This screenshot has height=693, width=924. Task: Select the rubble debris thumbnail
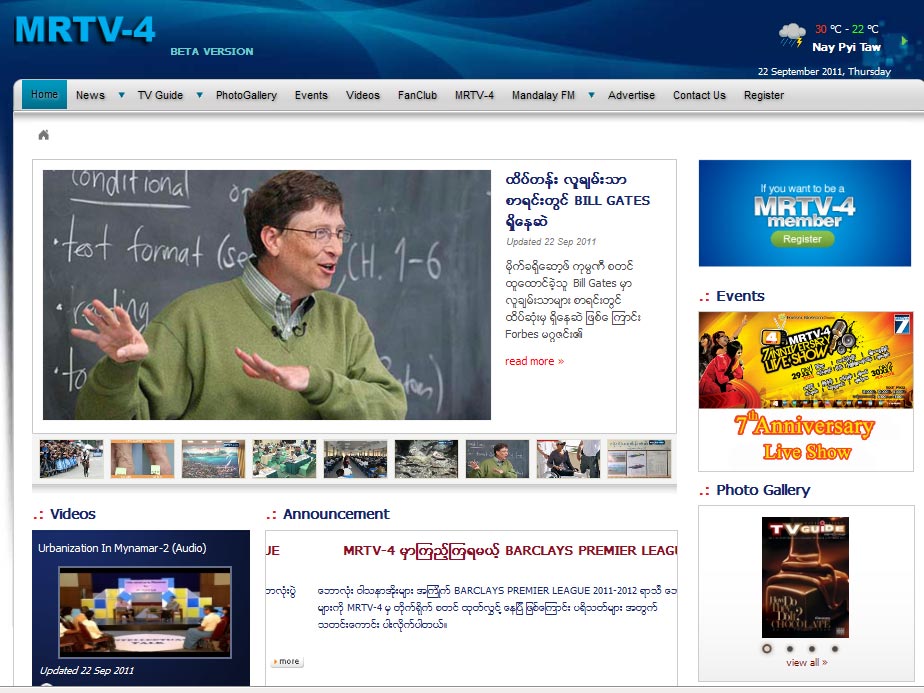point(426,458)
